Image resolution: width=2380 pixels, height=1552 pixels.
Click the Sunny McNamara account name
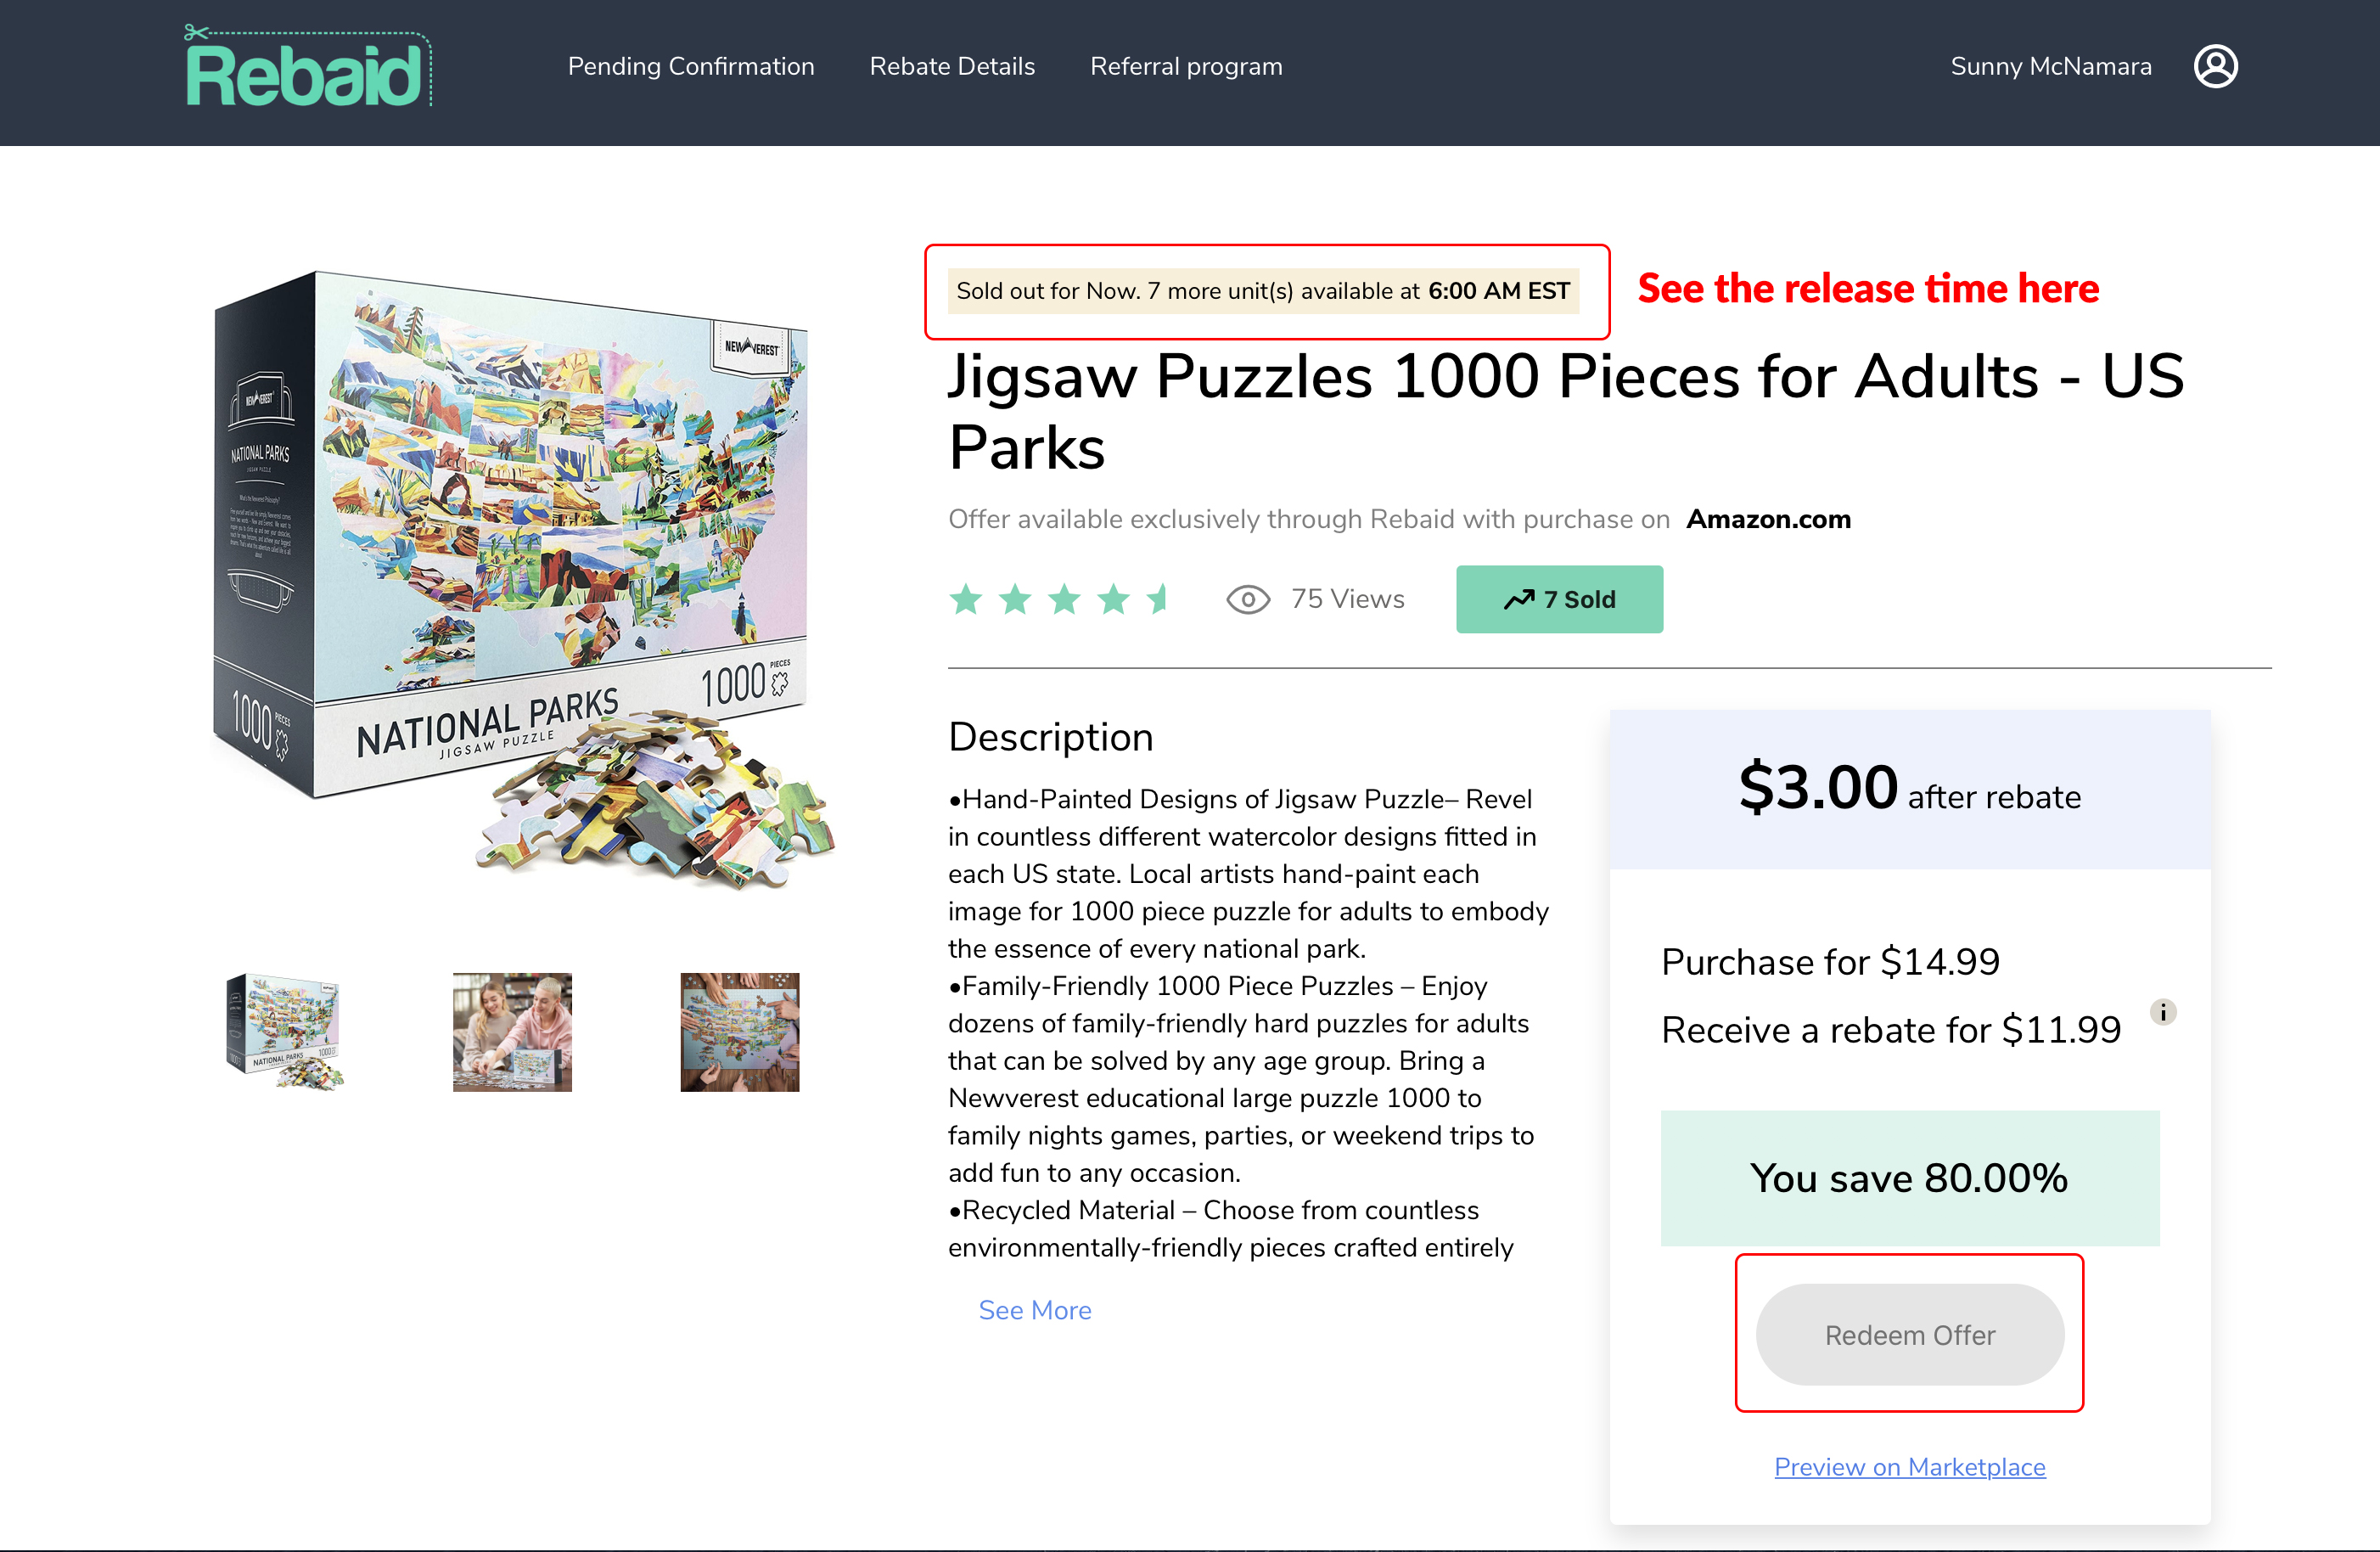[2050, 67]
